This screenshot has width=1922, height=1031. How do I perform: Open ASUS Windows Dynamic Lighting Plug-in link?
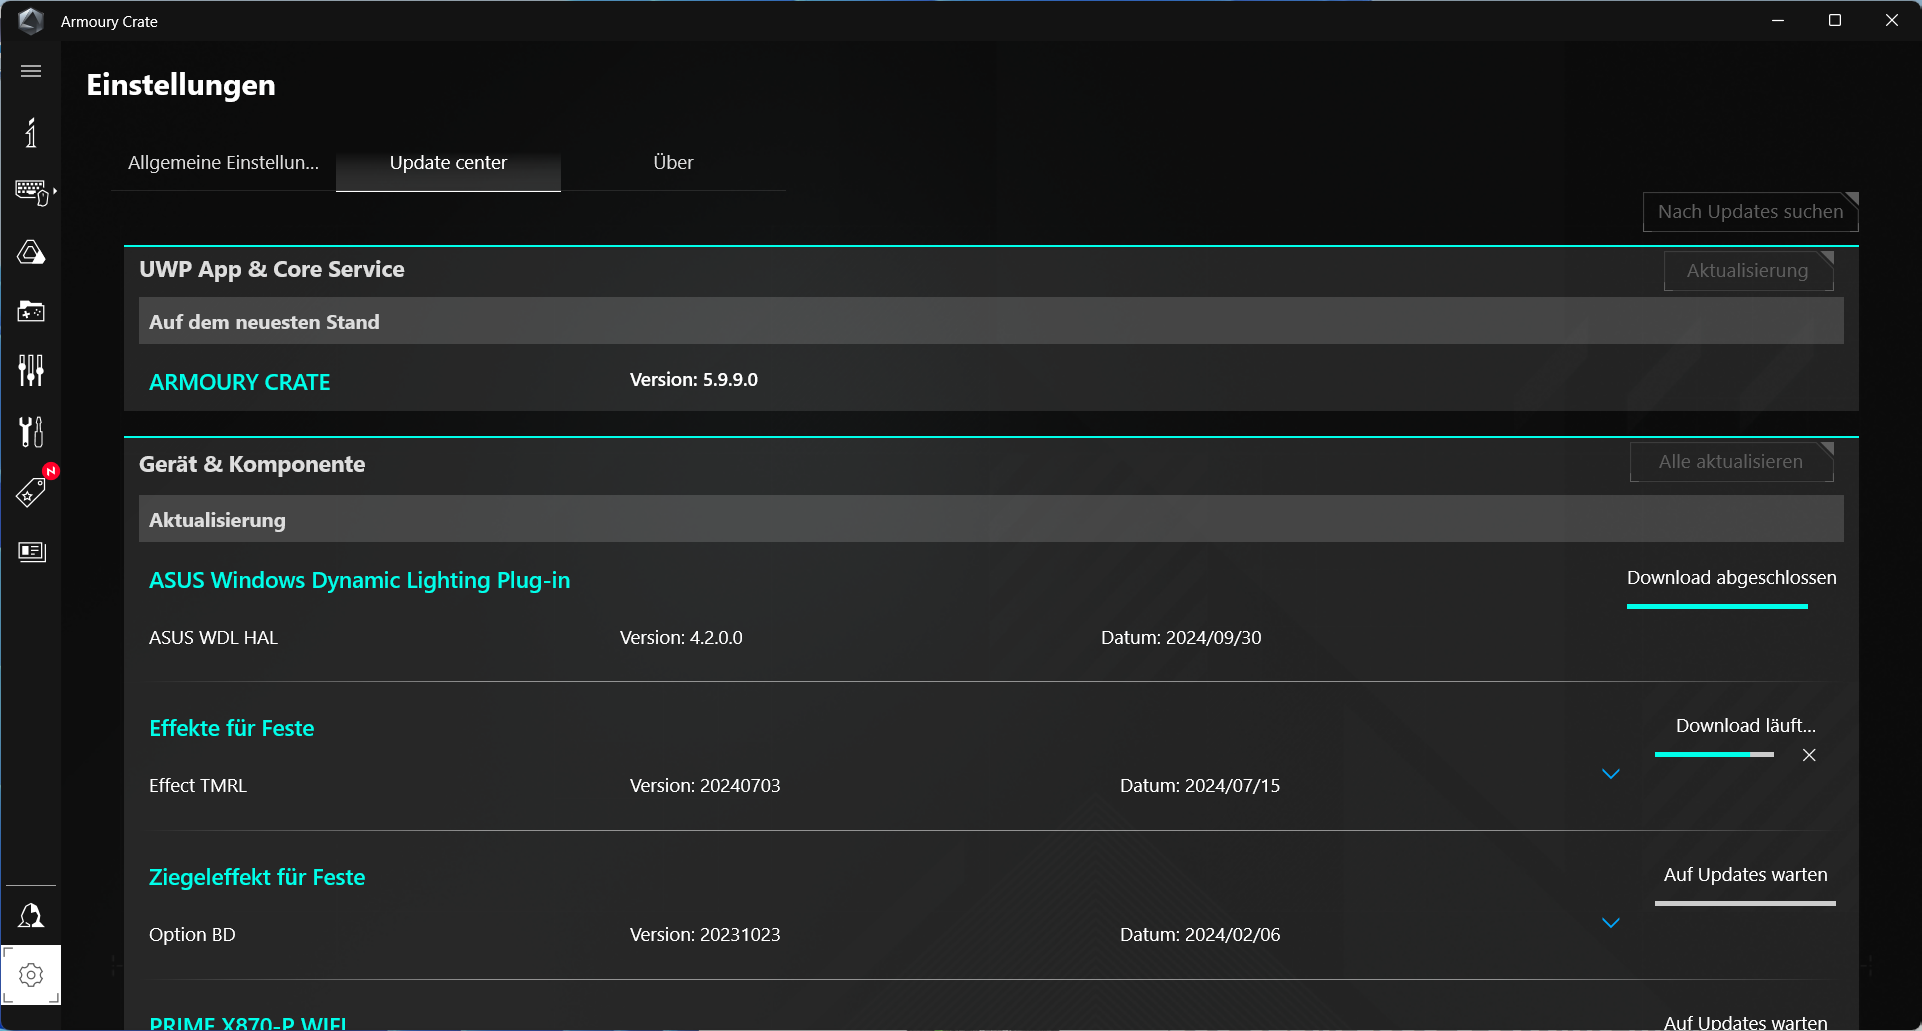pos(360,580)
